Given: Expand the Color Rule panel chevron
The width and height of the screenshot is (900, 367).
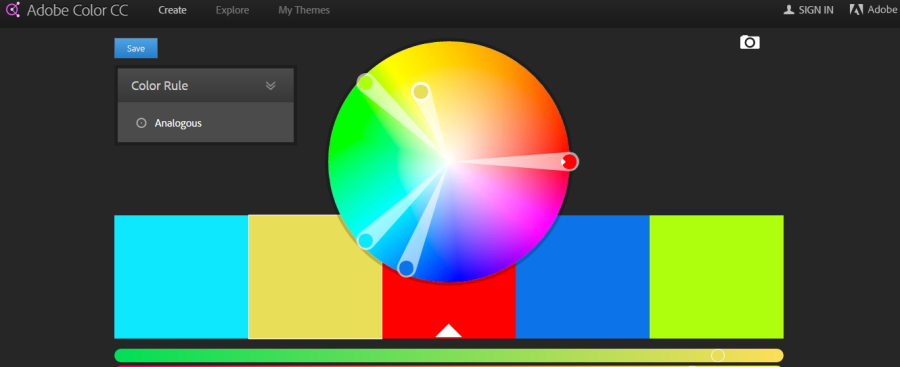Looking at the screenshot, I should click(x=271, y=86).
